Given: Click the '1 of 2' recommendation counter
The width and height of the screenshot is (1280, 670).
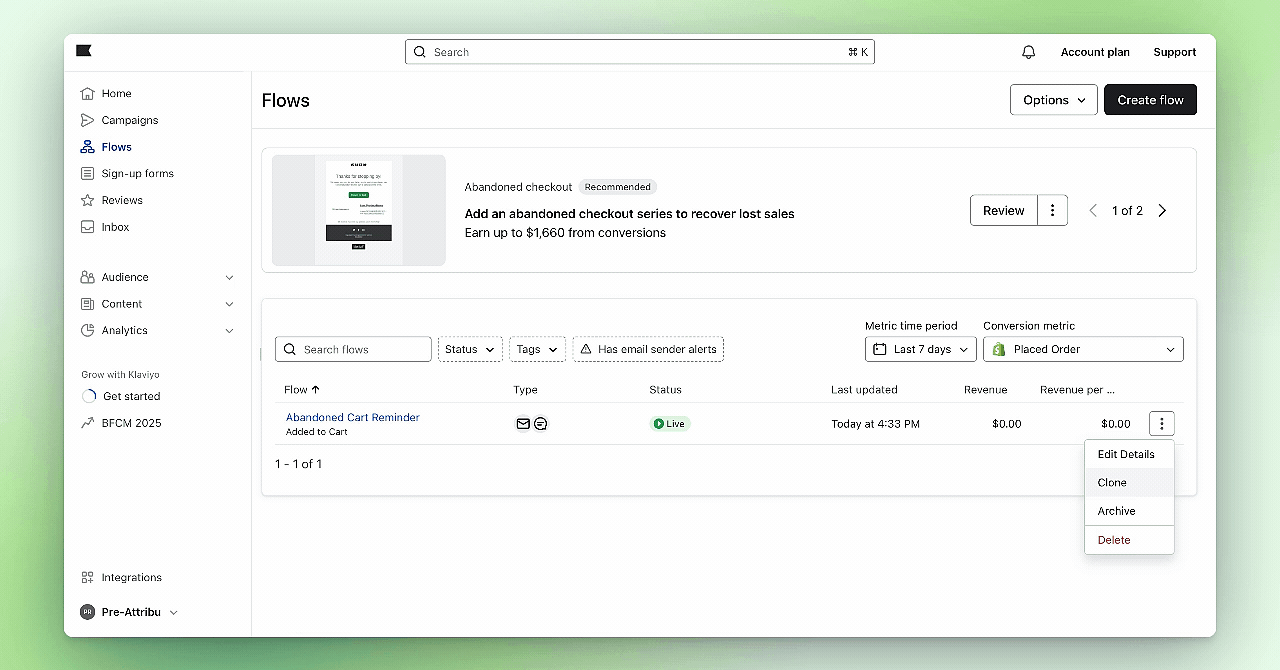Looking at the screenshot, I should 1127,211.
